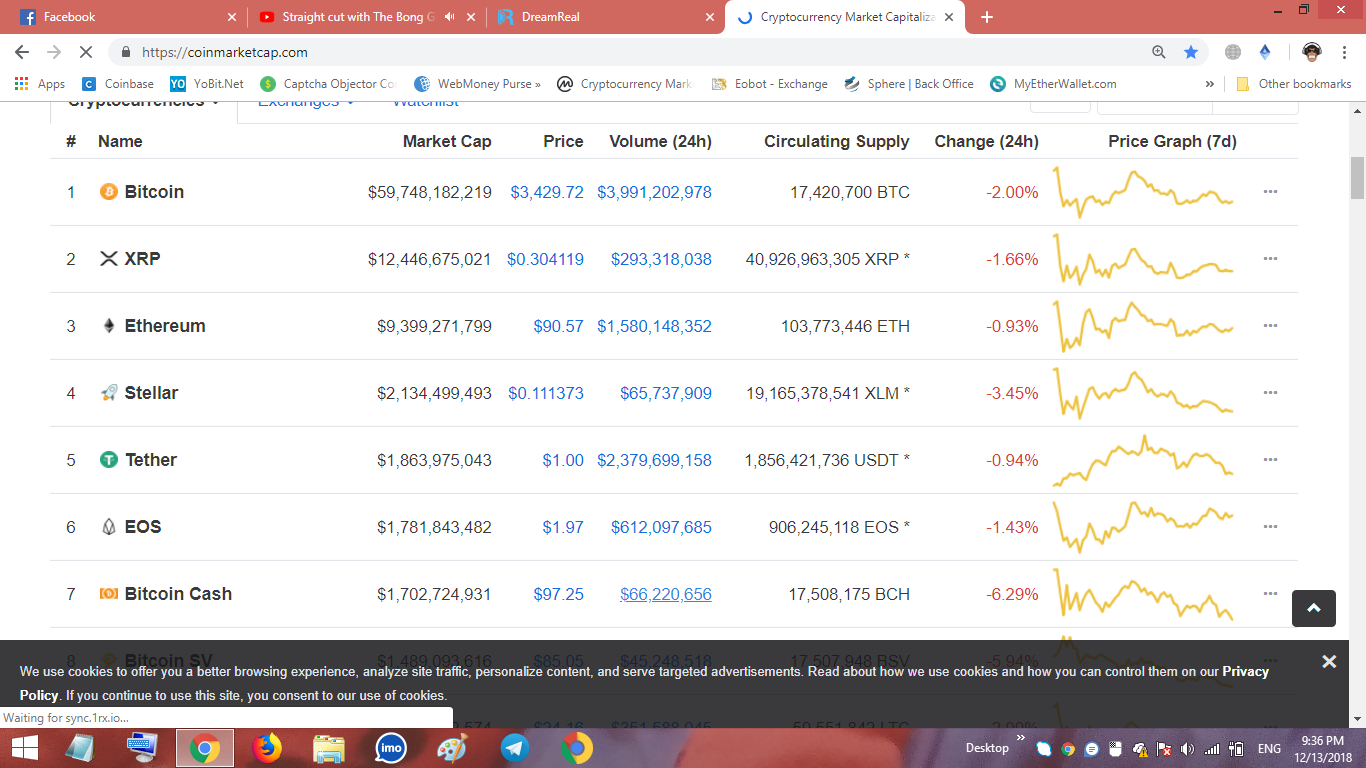Image resolution: width=1366 pixels, height=768 pixels.
Task: Open the Notepad icon in taskbar
Action: tap(81, 748)
